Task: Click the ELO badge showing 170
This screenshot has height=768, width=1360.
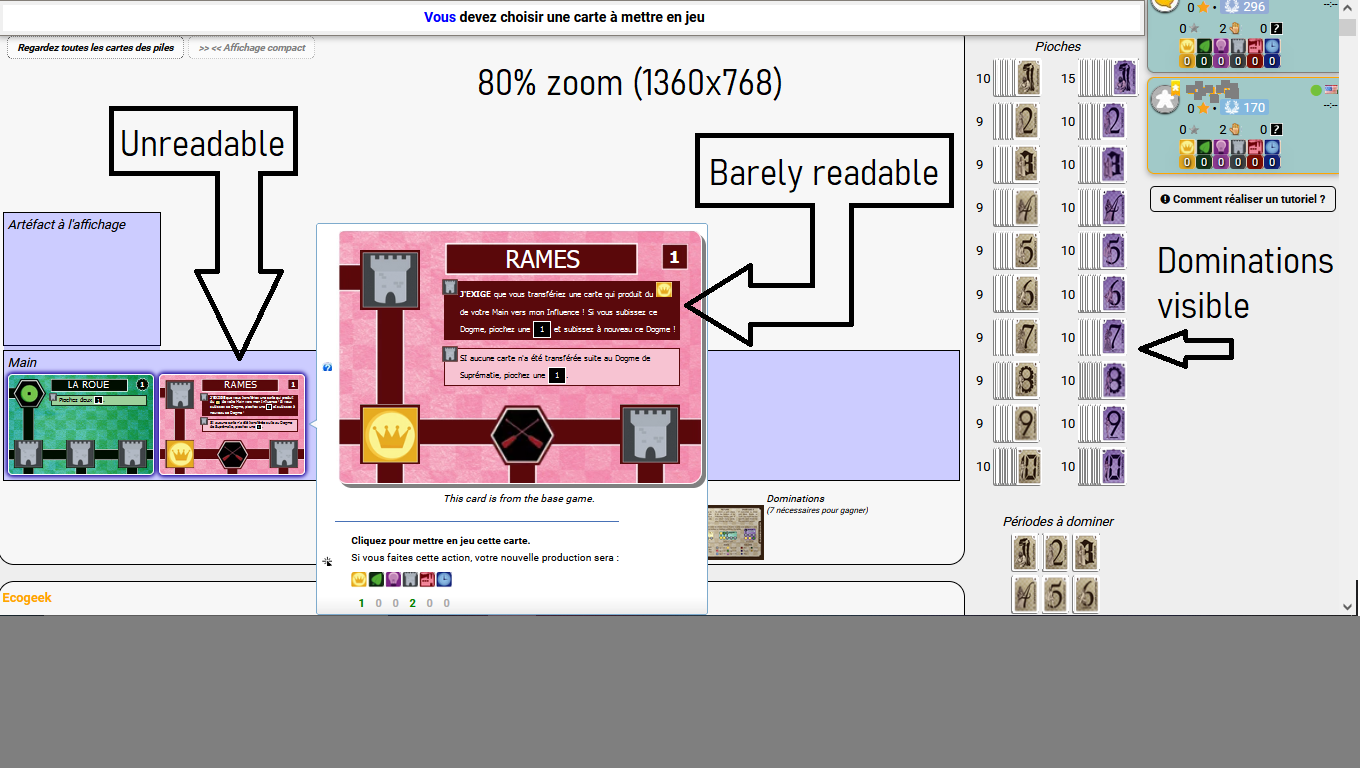Action: [x=1245, y=107]
